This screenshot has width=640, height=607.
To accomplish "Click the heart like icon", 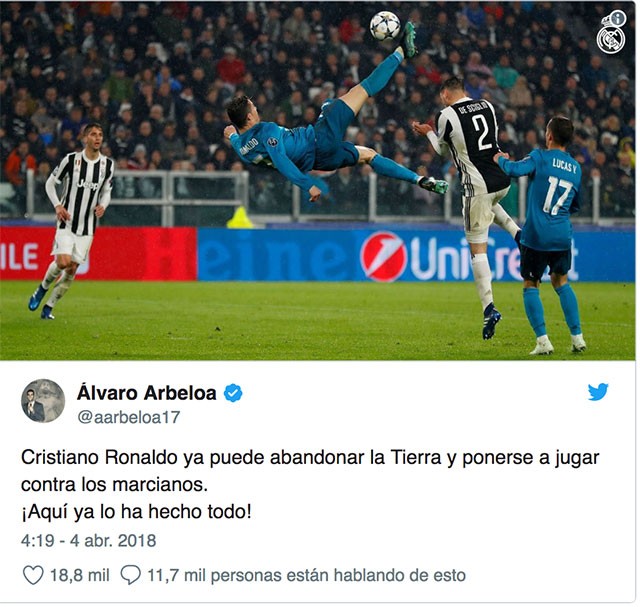I will [33, 575].
